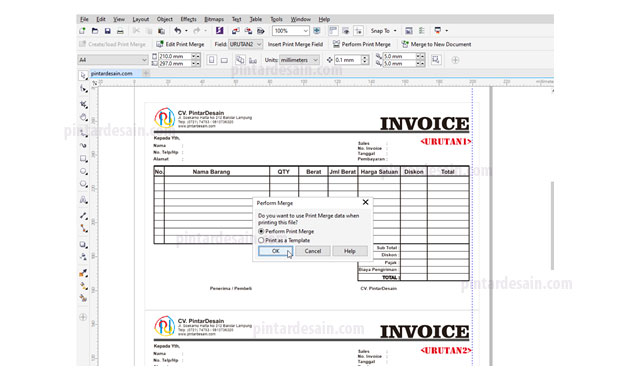The image size is (630, 380).
Task: Click Help in Perform Merge dialog
Action: (350, 251)
